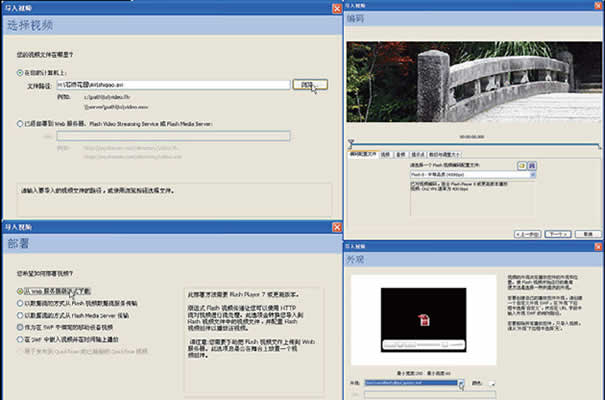Choose stream from Flash Video Streaming Service option
This screenshot has width=605, height=400.
[20, 303]
